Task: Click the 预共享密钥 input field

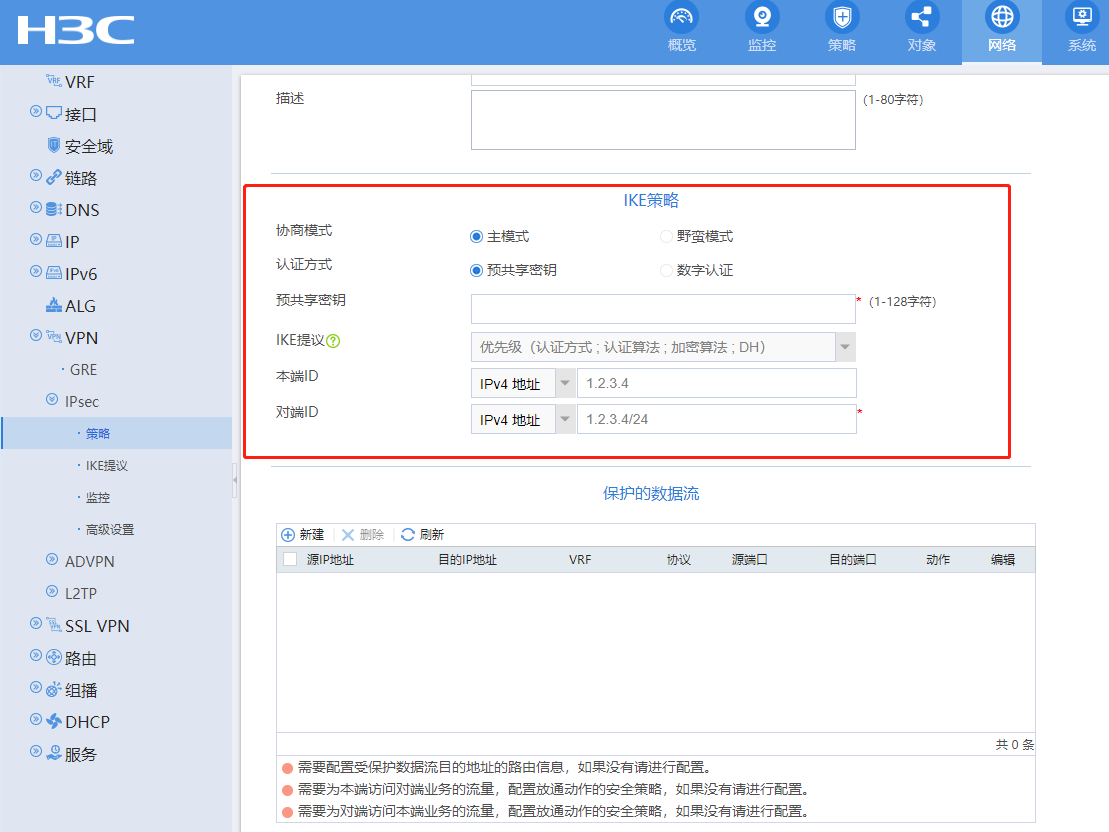Action: click(663, 309)
